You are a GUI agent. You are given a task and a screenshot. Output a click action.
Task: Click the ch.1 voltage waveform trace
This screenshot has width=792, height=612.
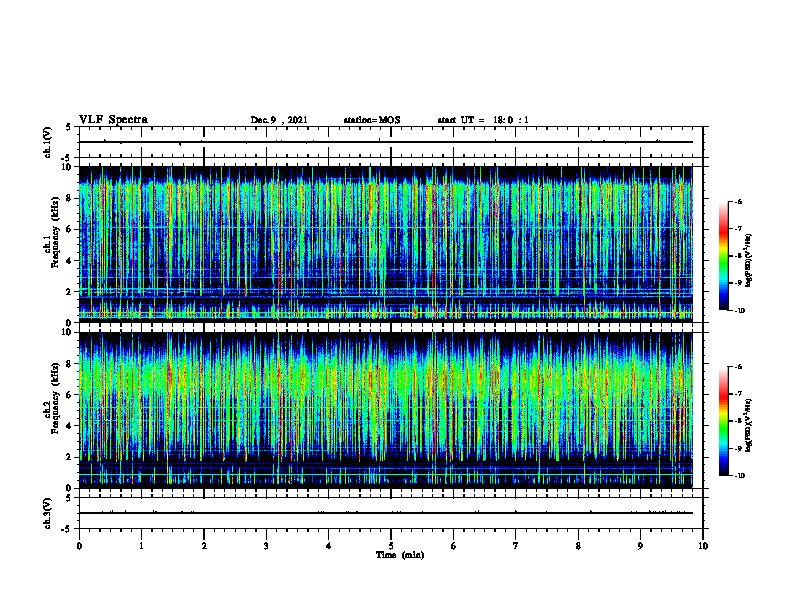tap(385, 142)
